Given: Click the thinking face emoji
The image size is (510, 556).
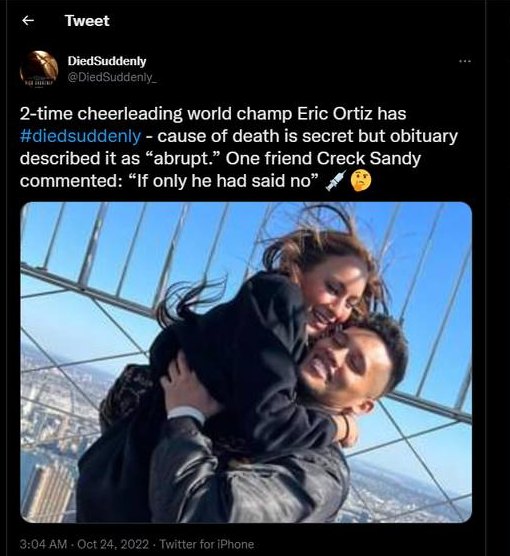Looking at the screenshot, I should point(361,180).
